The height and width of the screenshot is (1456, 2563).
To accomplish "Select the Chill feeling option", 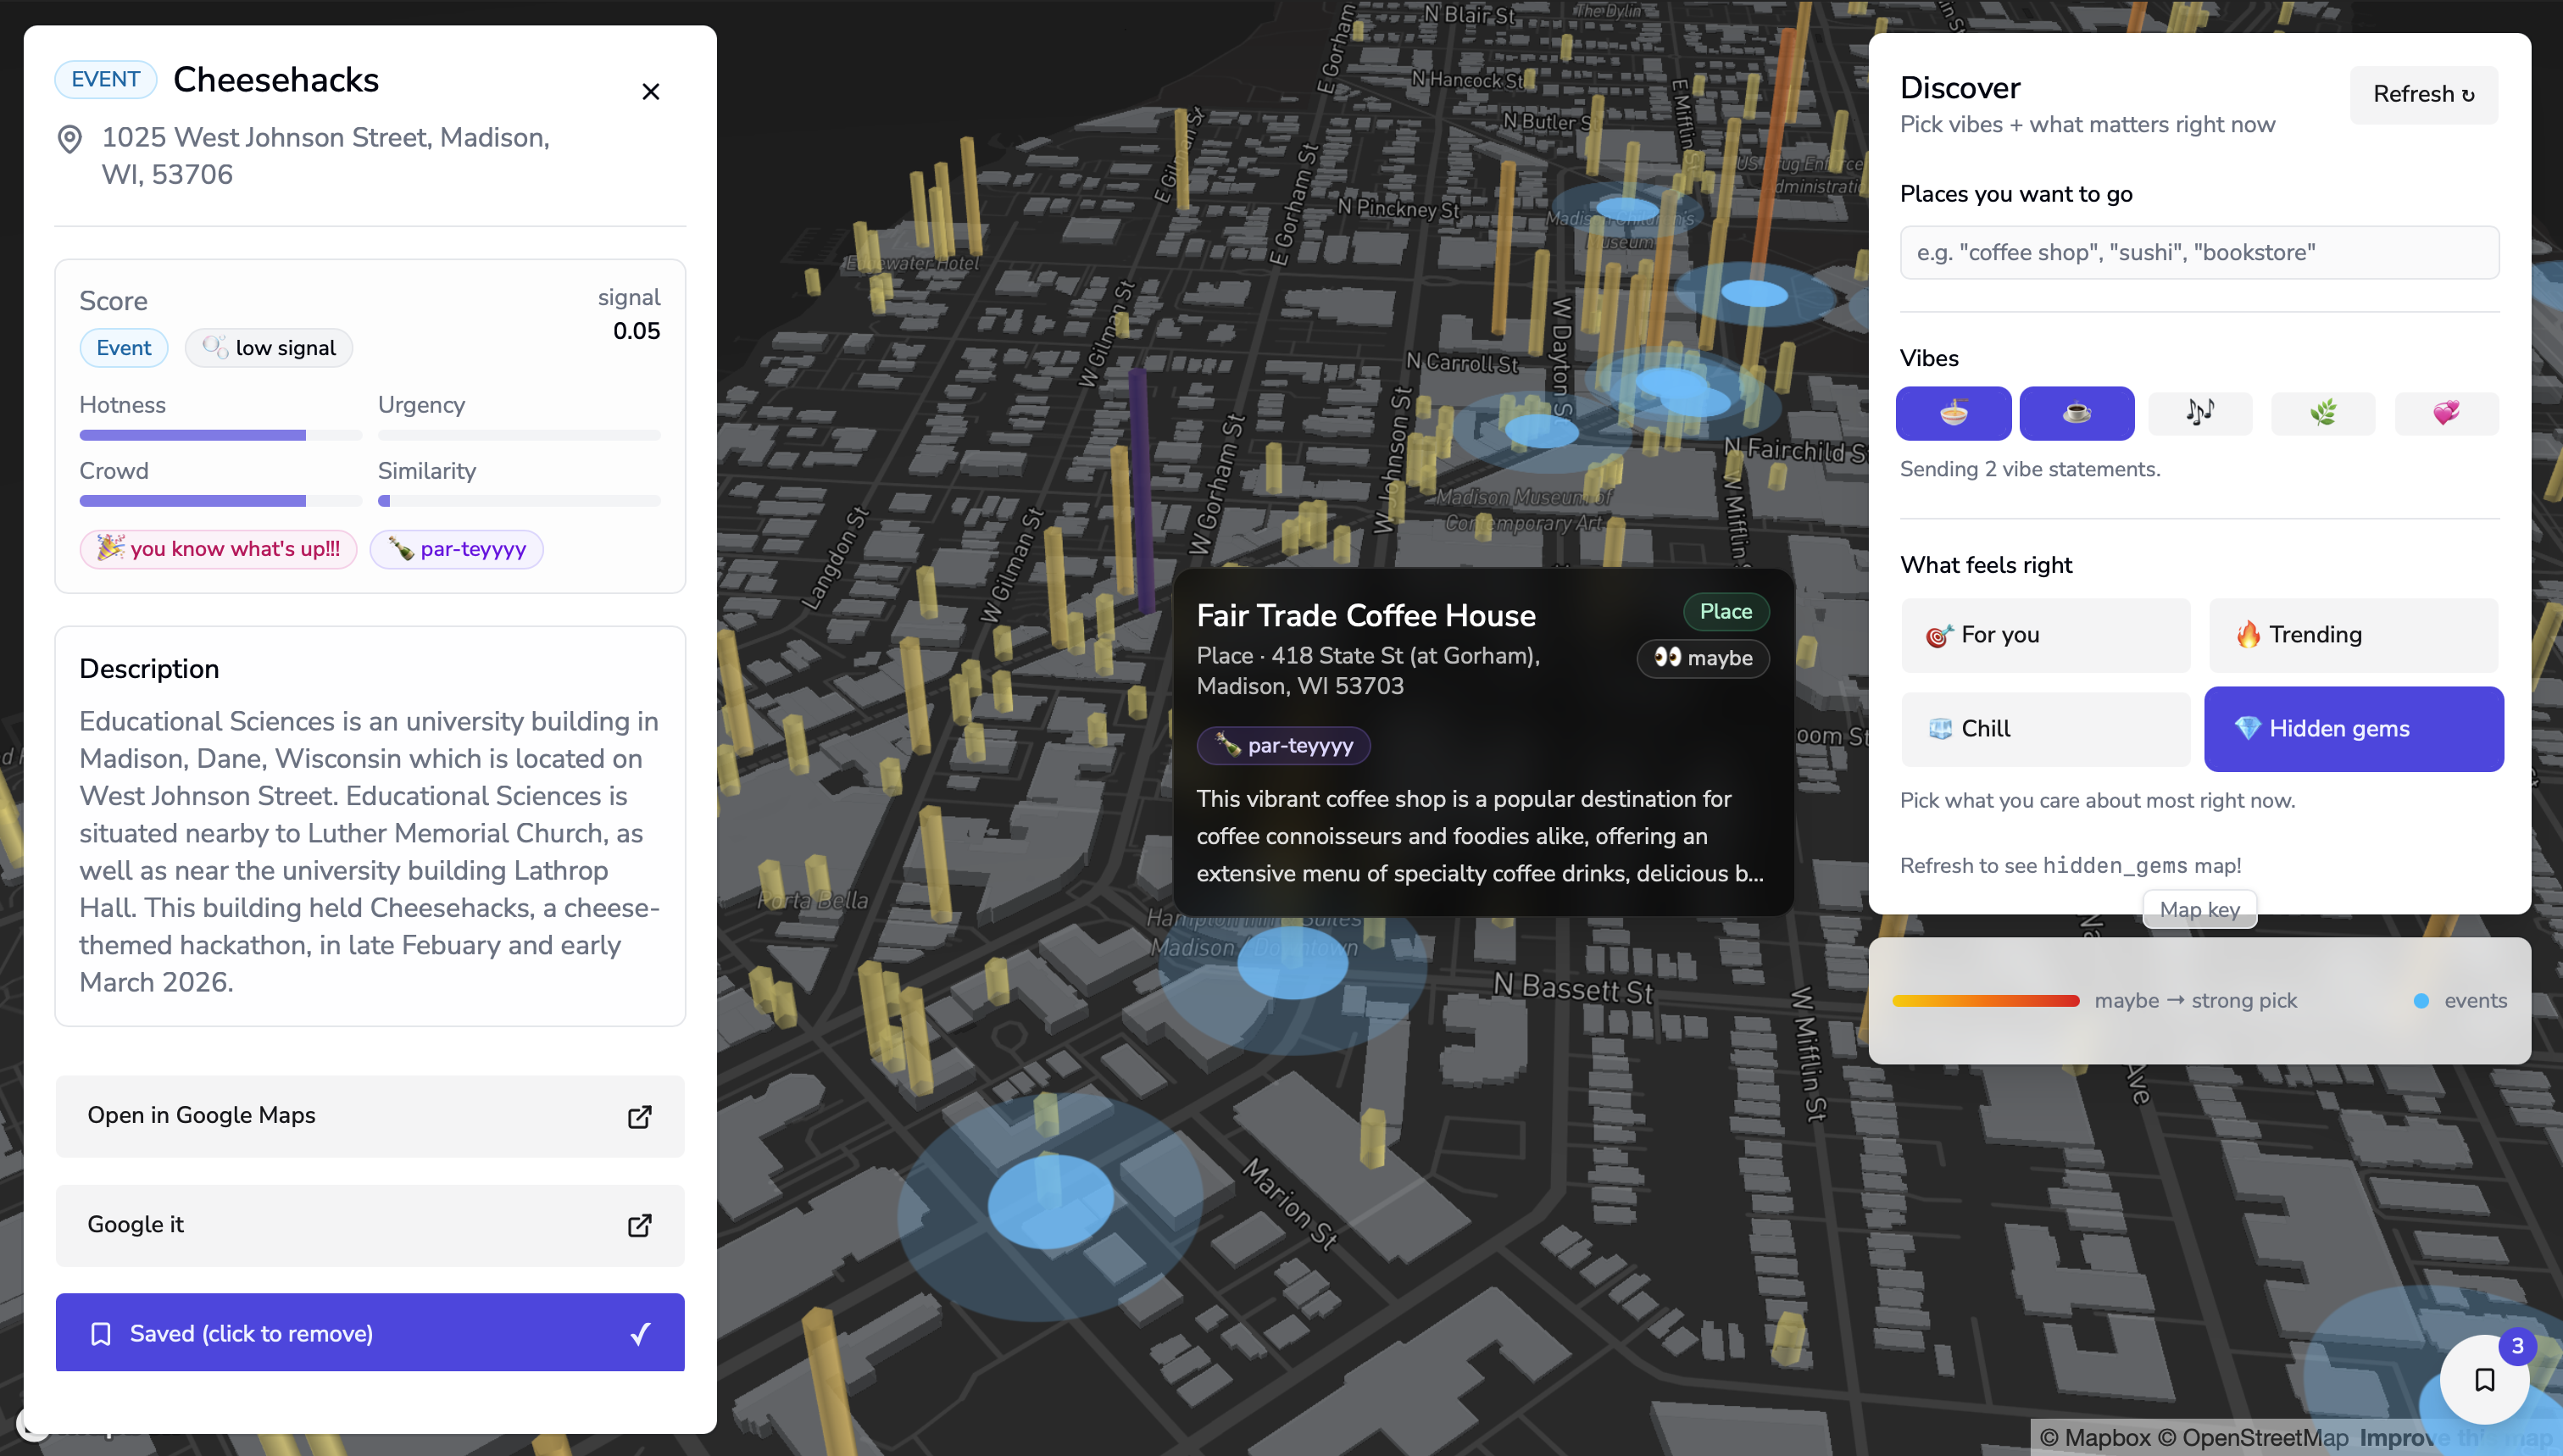I will click(2044, 729).
